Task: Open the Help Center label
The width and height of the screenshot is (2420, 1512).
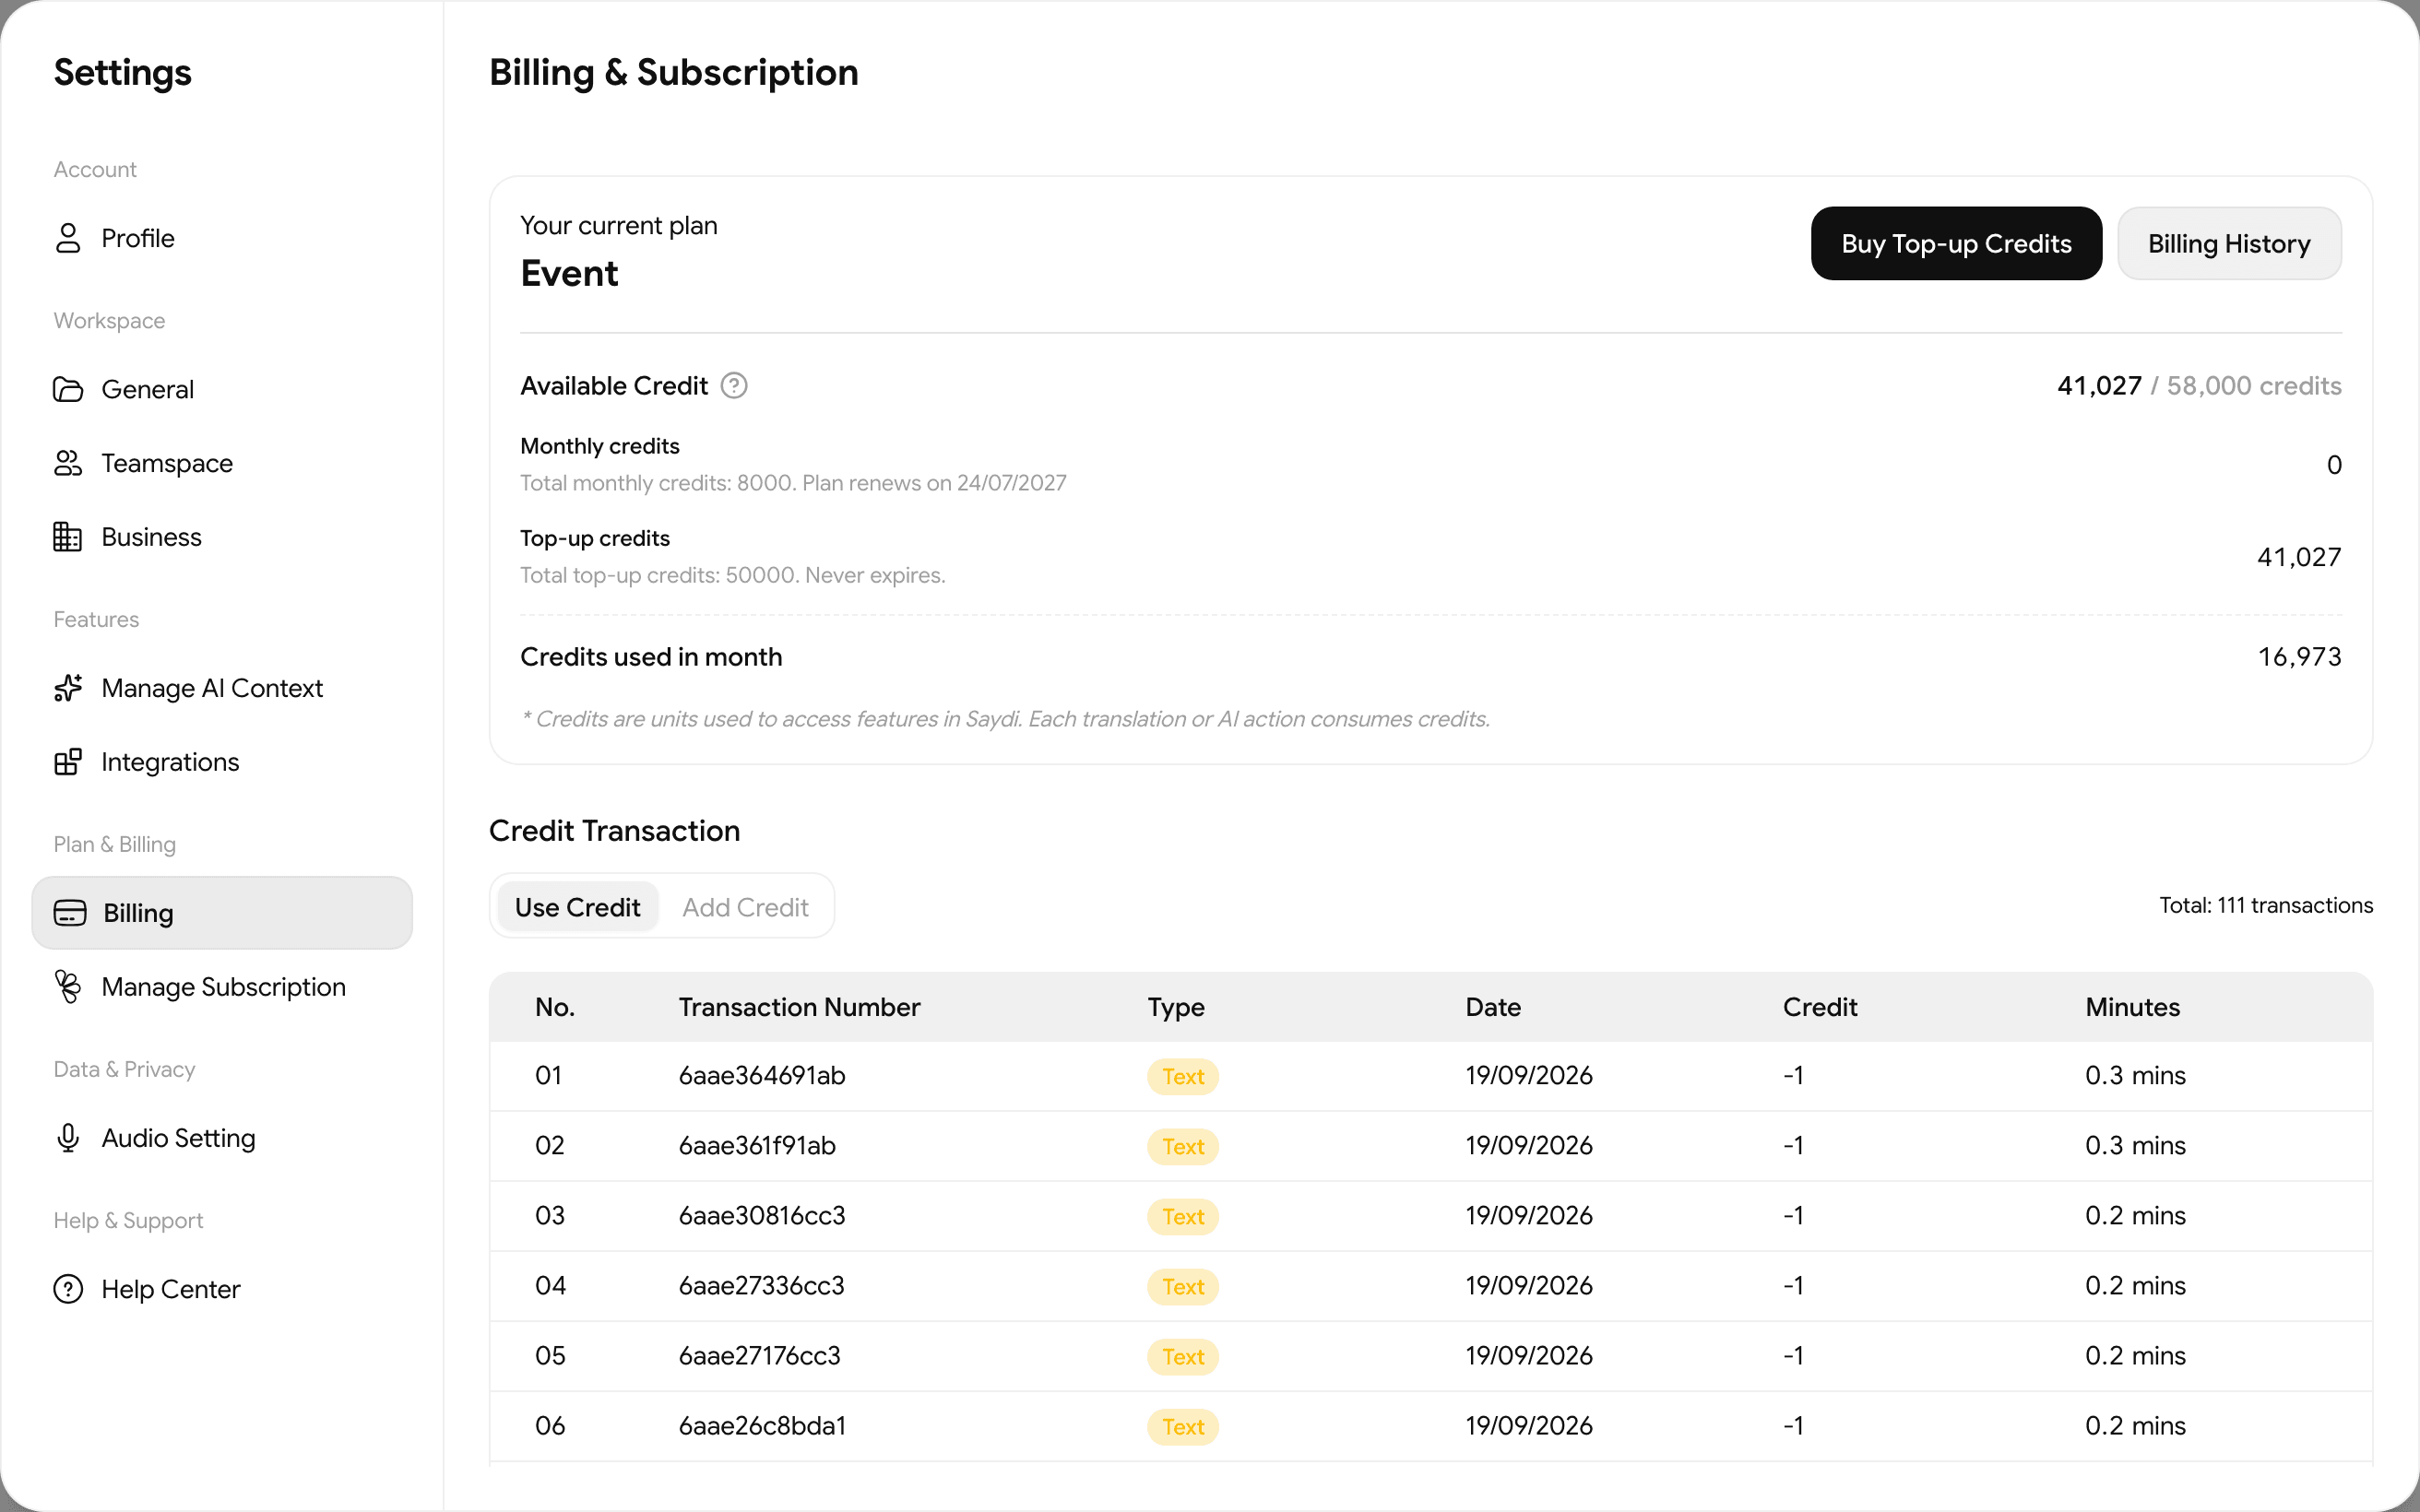Action: pyautogui.click(x=171, y=1289)
